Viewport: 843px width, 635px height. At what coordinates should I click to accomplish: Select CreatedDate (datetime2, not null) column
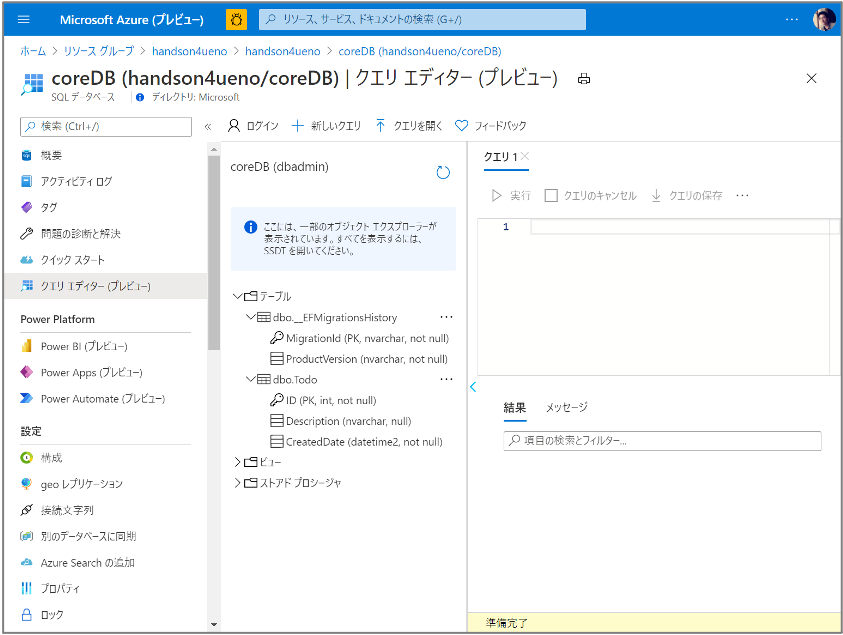click(x=356, y=442)
